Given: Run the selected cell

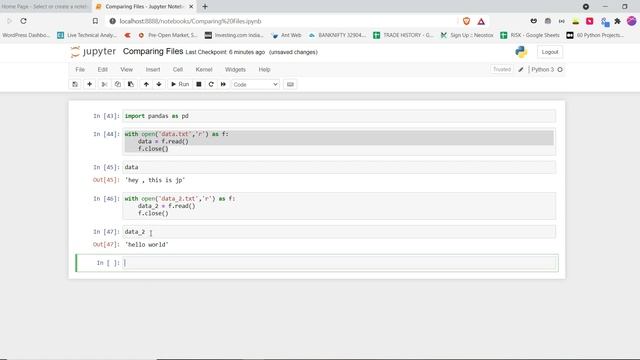Looking at the screenshot, I should pyautogui.click(x=180, y=84).
